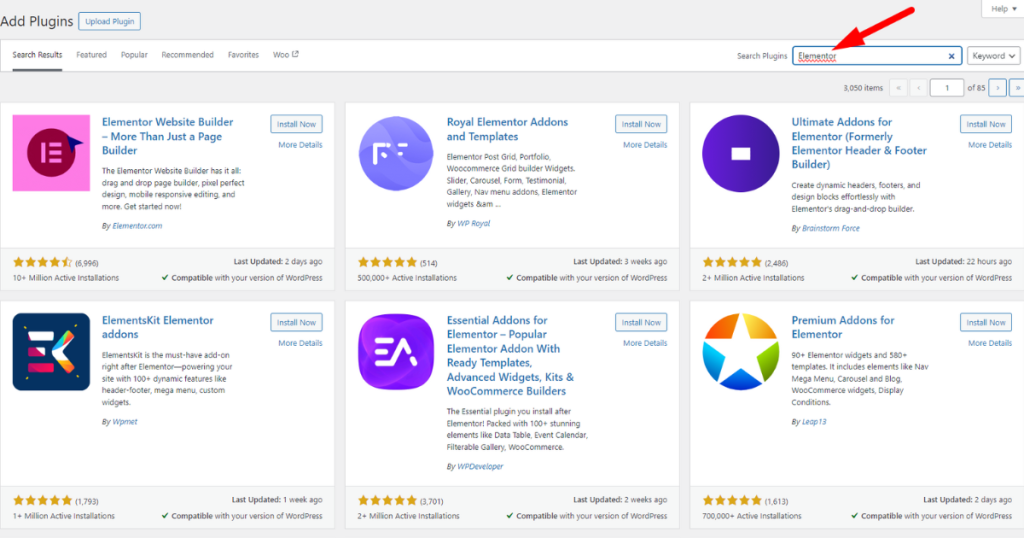1024x538 pixels.
Task: Click the Elementor Website Builder star rating
Action: [42, 262]
